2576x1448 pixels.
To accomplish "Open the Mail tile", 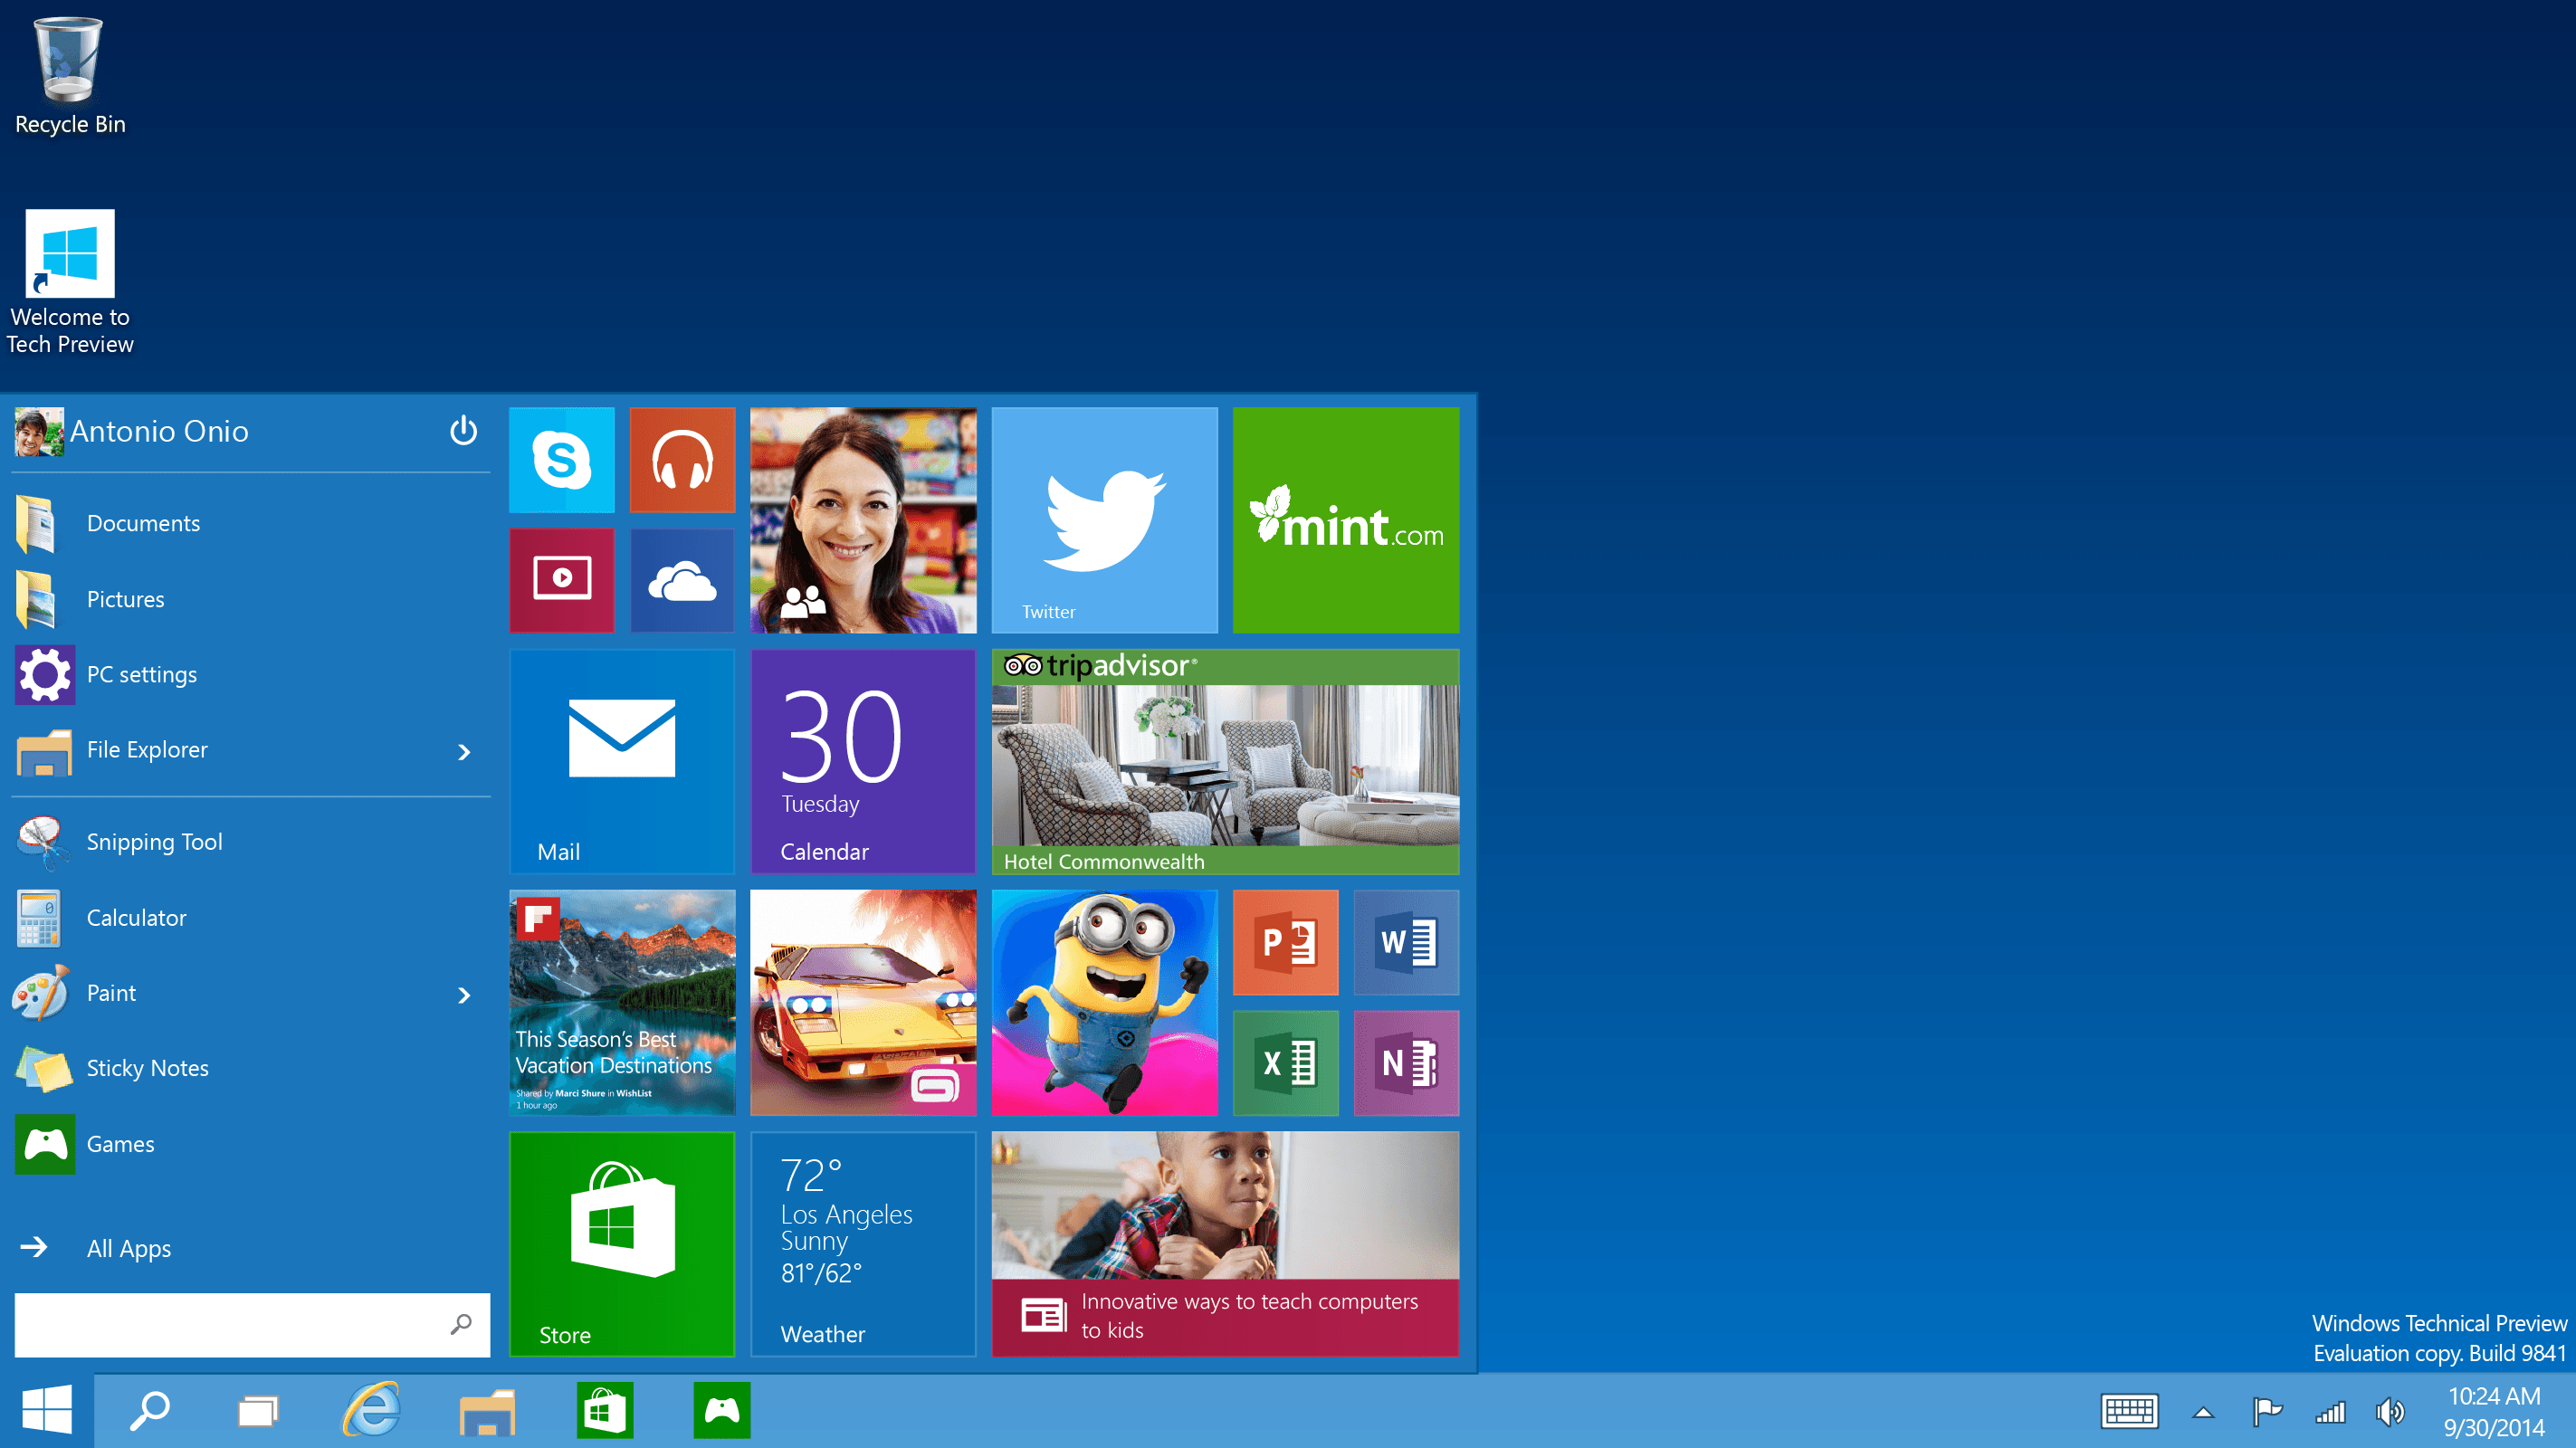I will [x=621, y=760].
